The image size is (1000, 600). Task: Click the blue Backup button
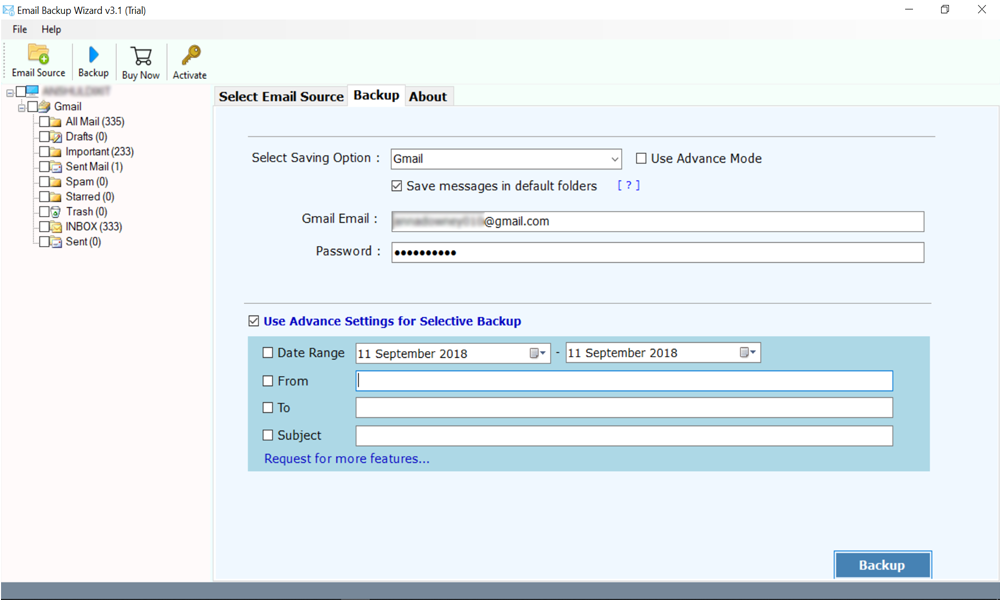point(883,565)
